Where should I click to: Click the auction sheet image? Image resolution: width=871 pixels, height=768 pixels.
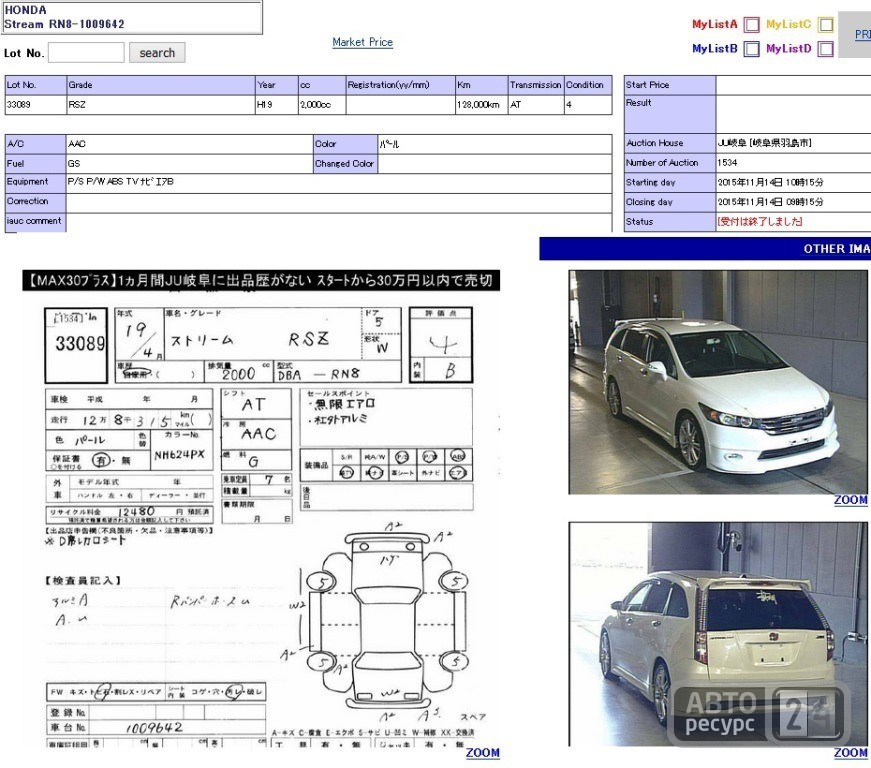pos(261,508)
